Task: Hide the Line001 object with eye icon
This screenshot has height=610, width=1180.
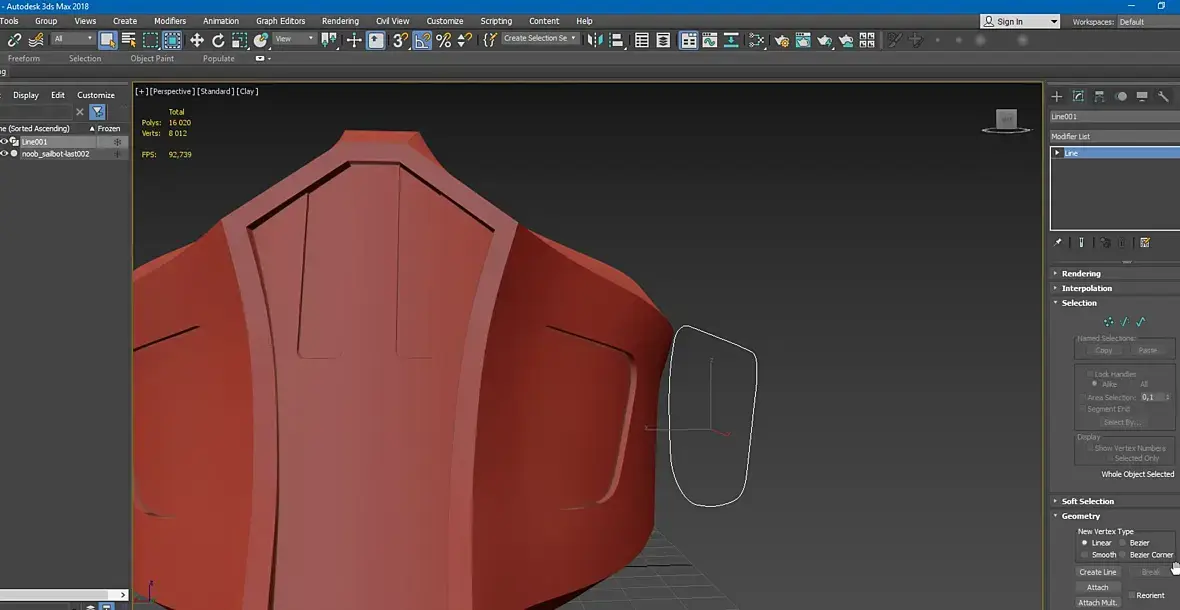Action: 4,142
